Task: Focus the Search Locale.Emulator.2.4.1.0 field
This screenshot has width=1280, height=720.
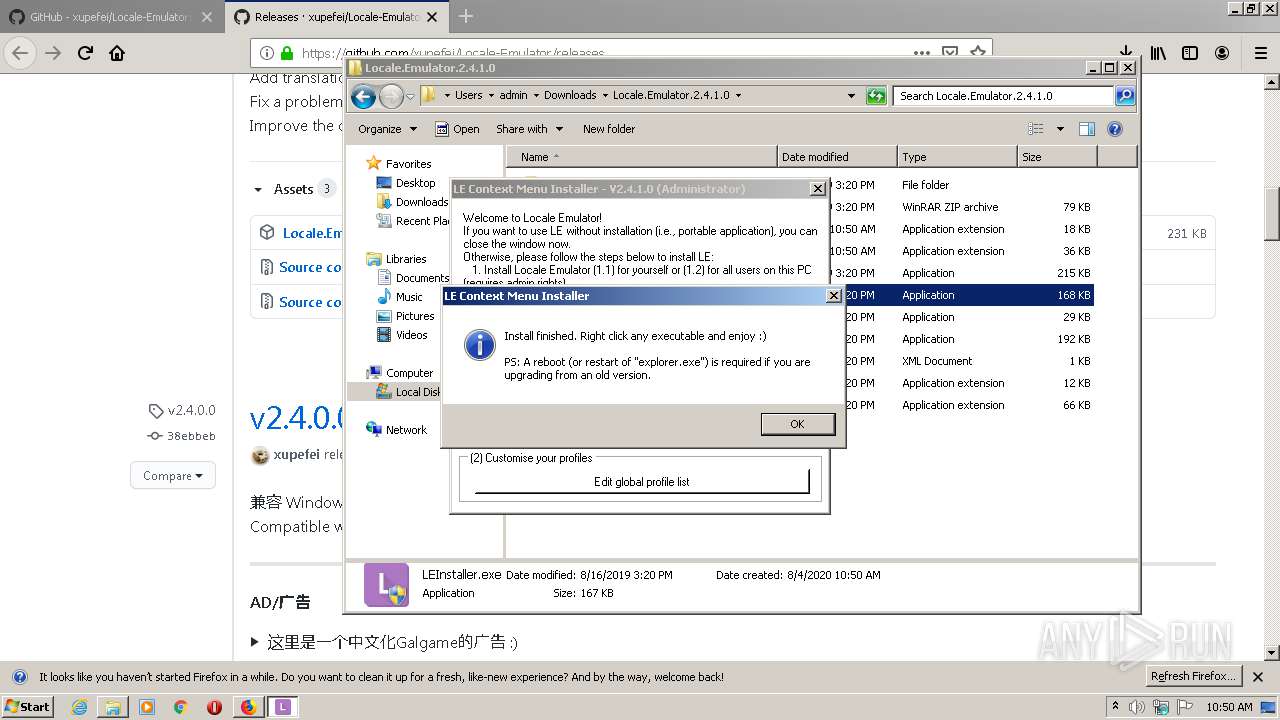Action: coord(1003,96)
